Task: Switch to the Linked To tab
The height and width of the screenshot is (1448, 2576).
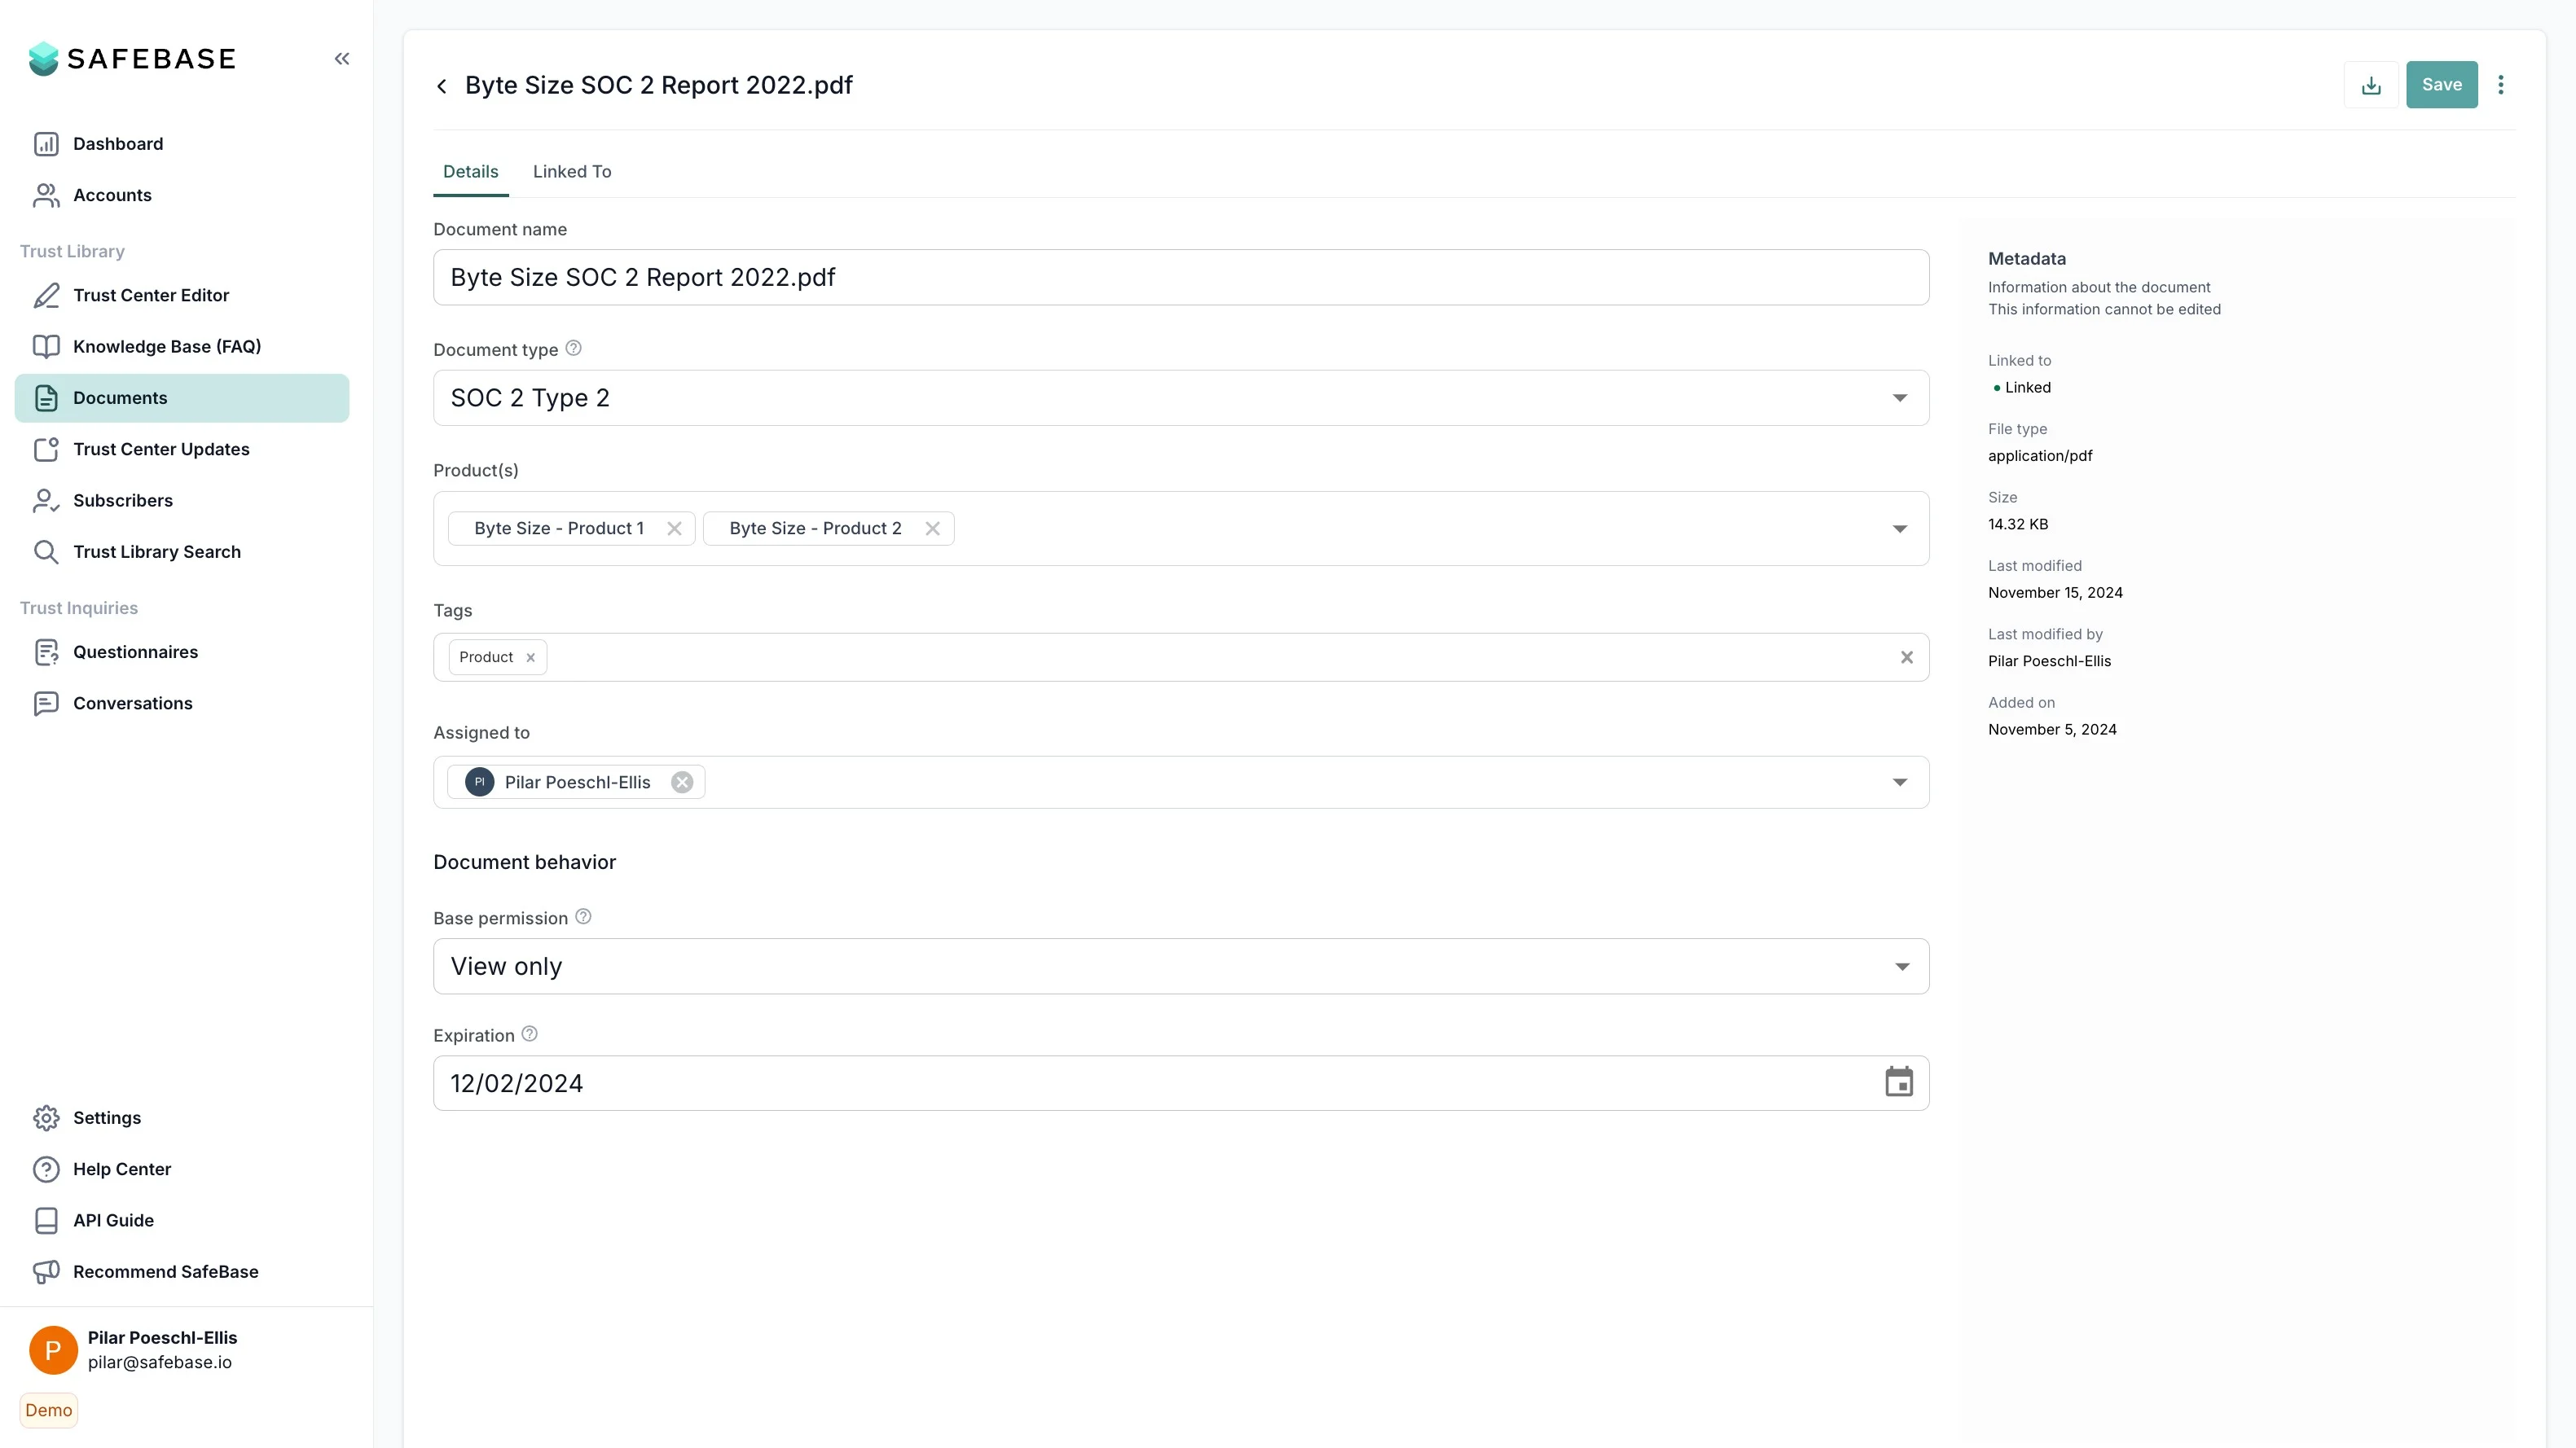Action: click(x=571, y=171)
